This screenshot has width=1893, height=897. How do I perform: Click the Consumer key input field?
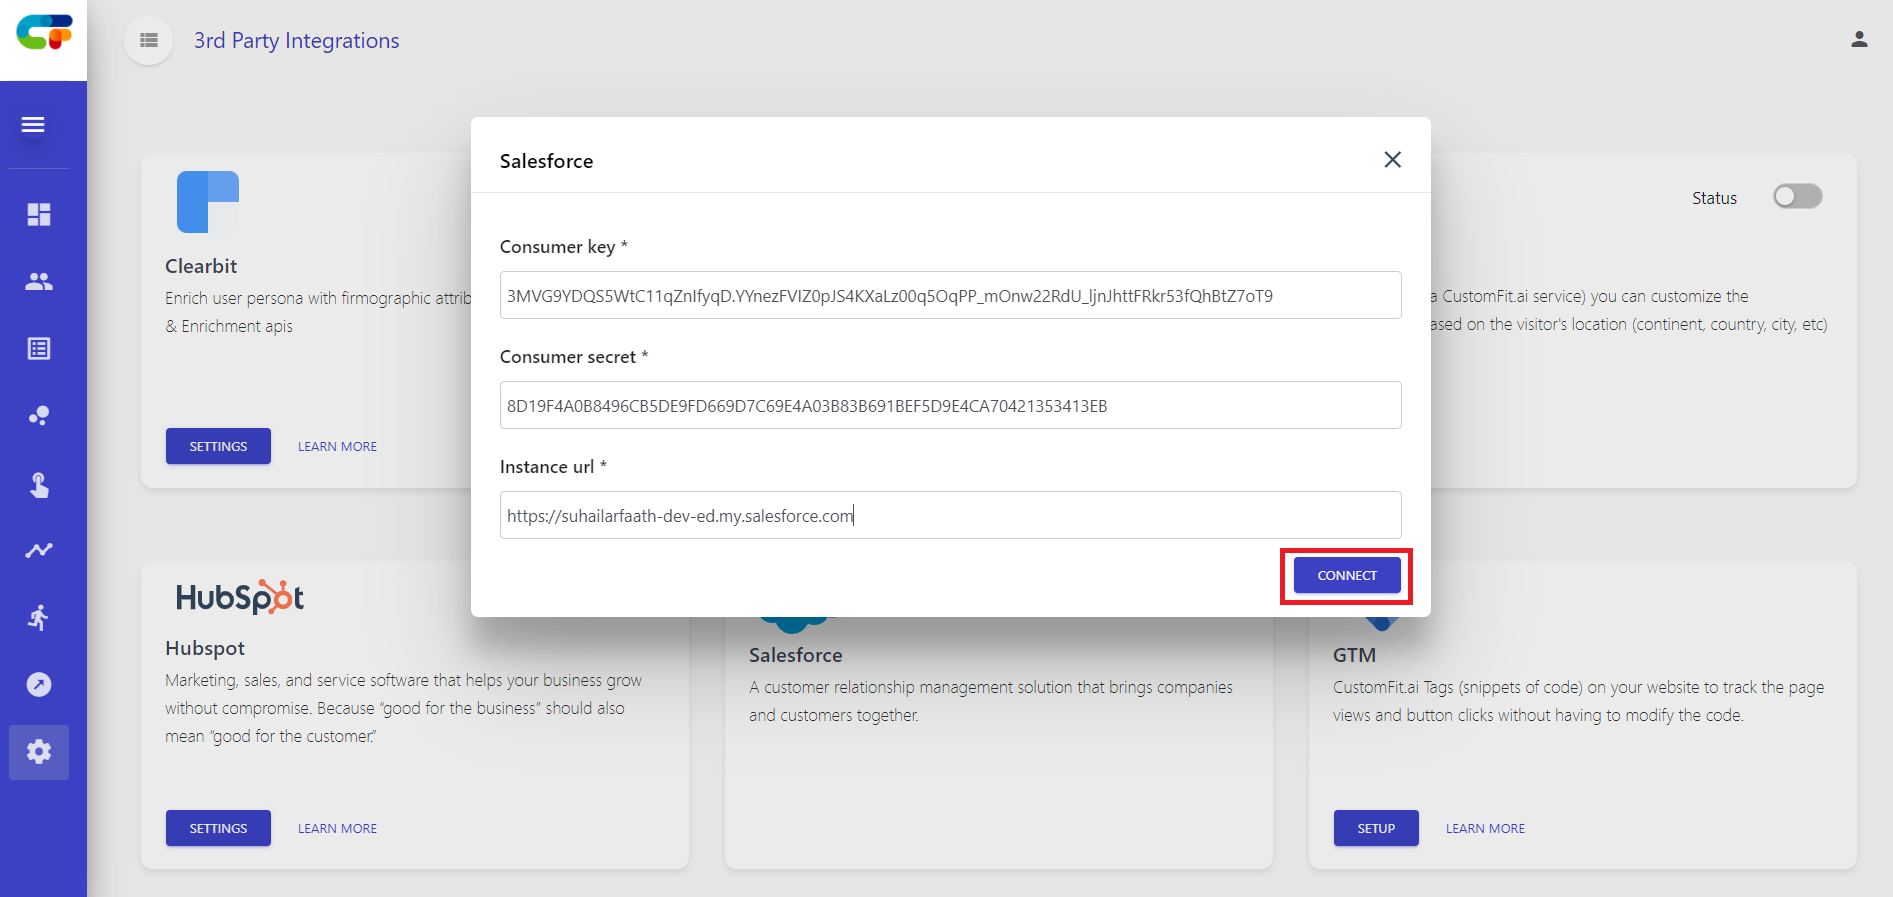pyautogui.click(x=950, y=295)
